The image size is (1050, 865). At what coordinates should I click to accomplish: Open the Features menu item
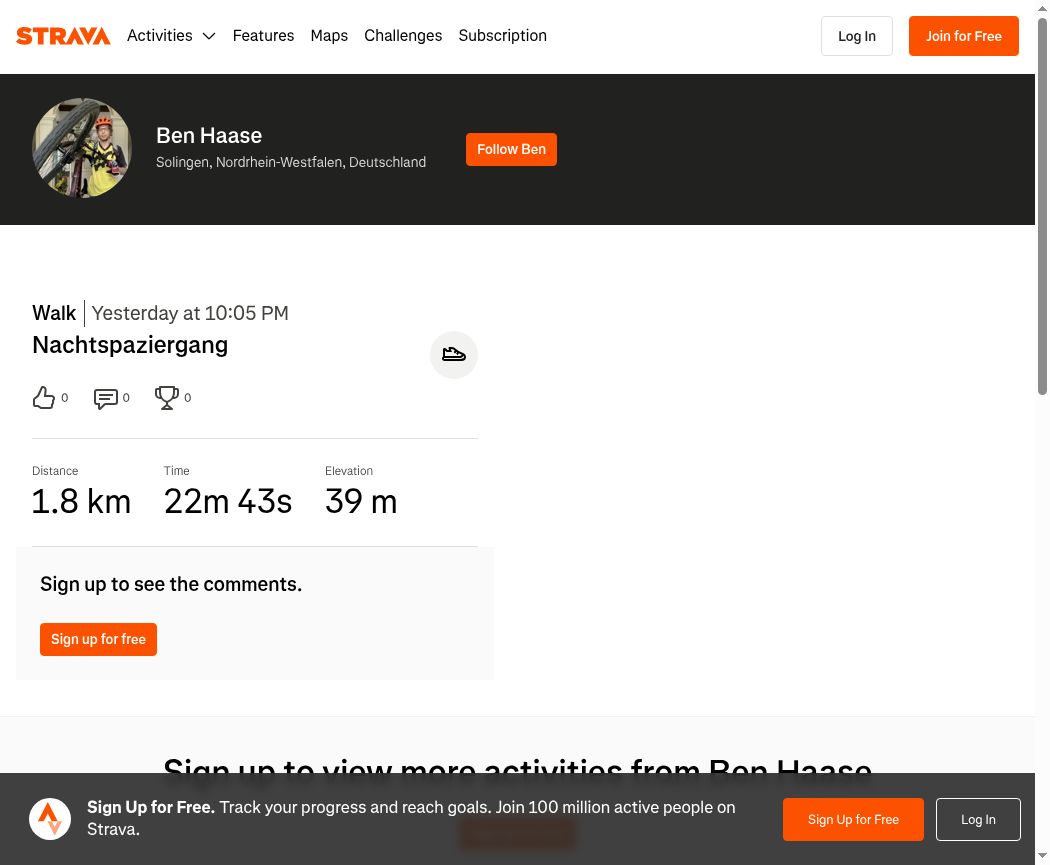point(263,35)
